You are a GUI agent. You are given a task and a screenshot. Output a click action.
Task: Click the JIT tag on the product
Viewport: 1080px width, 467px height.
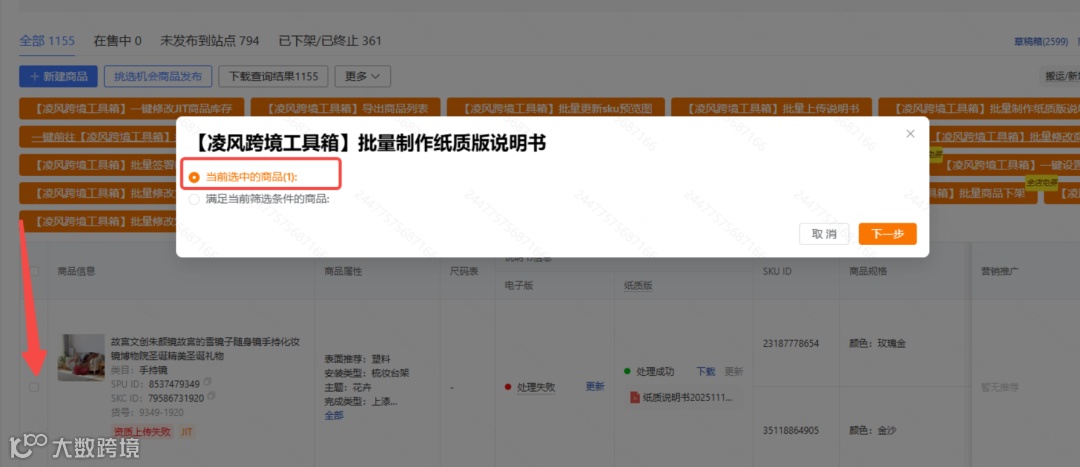(x=187, y=432)
